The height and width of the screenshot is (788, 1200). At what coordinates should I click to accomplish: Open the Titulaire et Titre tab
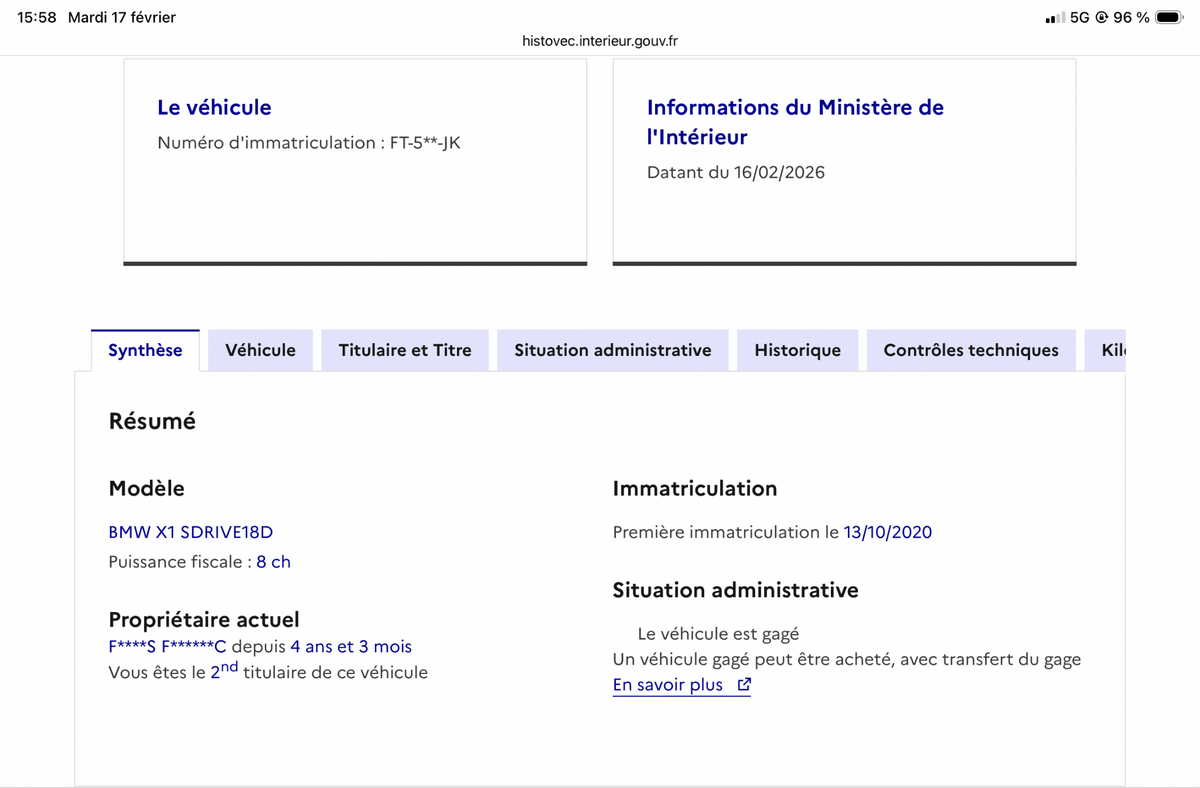click(404, 350)
